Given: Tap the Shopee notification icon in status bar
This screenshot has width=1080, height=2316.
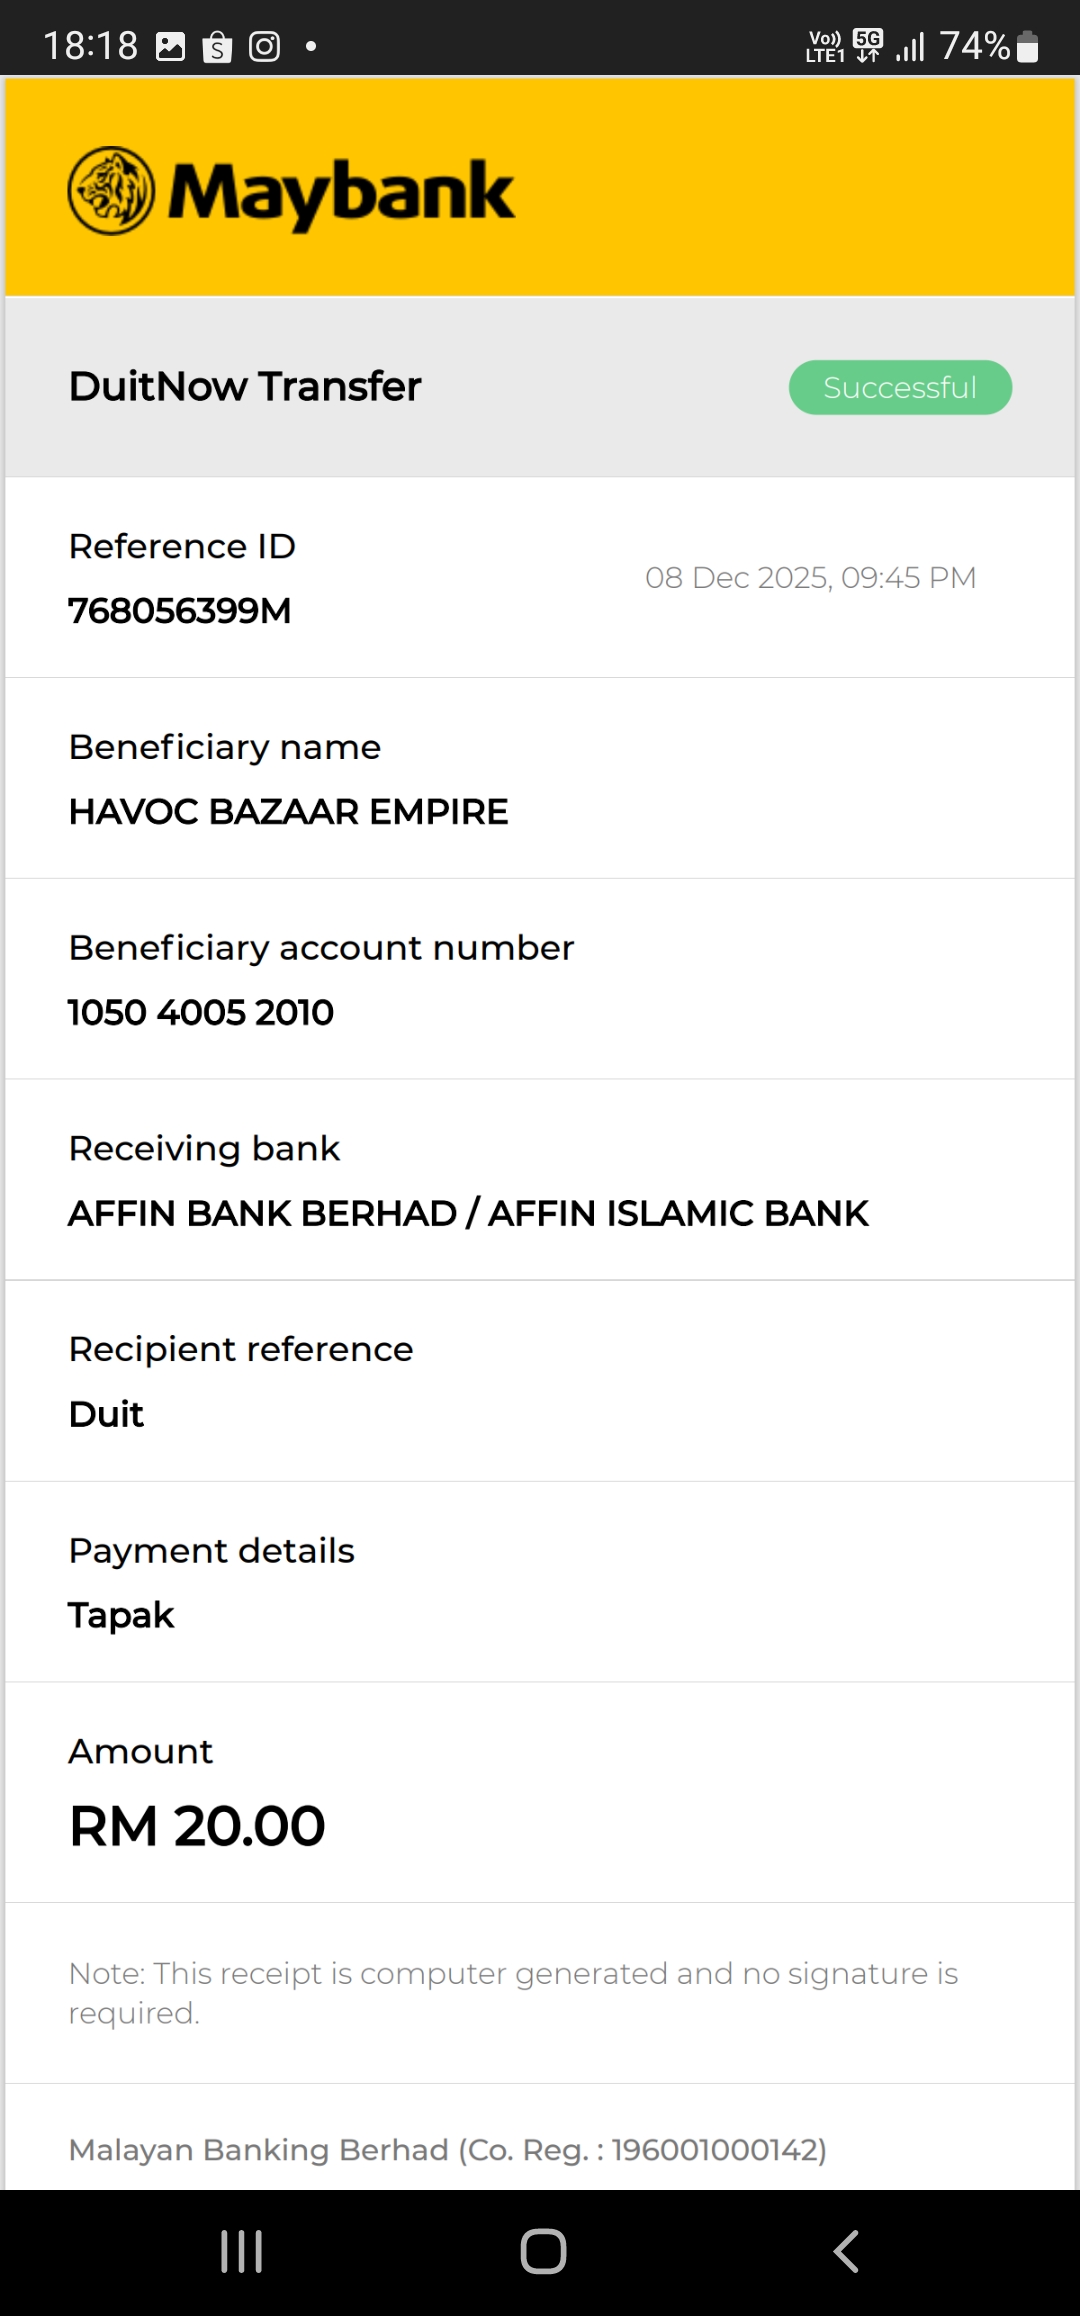Looking at the screenshot, I should point(217,47).
